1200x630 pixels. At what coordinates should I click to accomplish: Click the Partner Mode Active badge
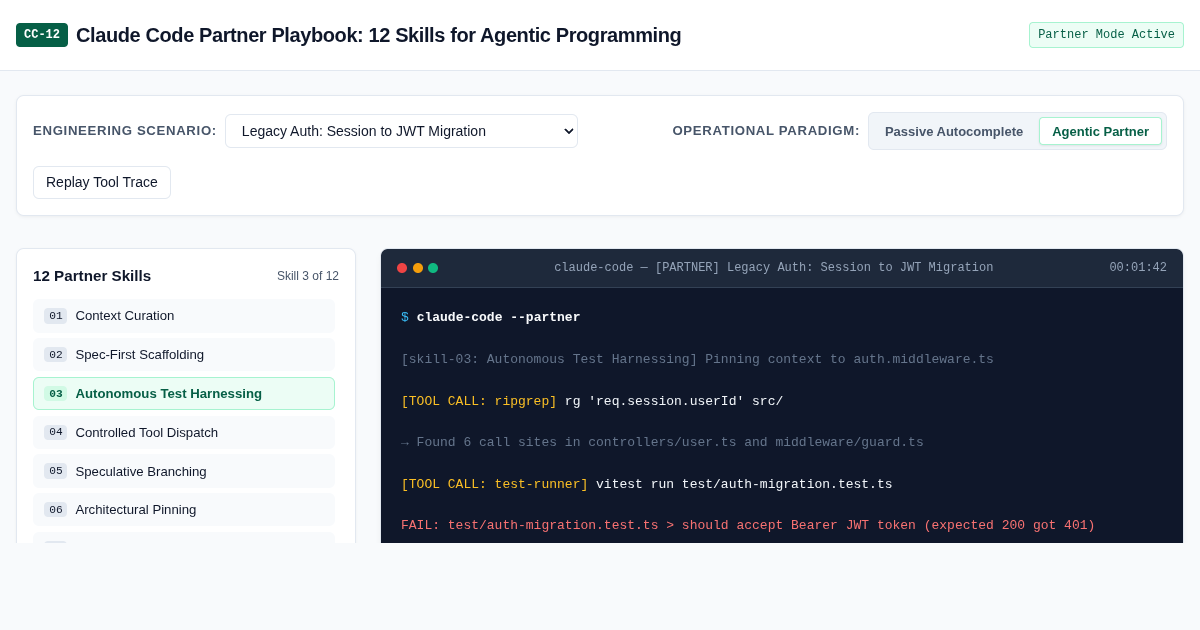(1106, 35)
